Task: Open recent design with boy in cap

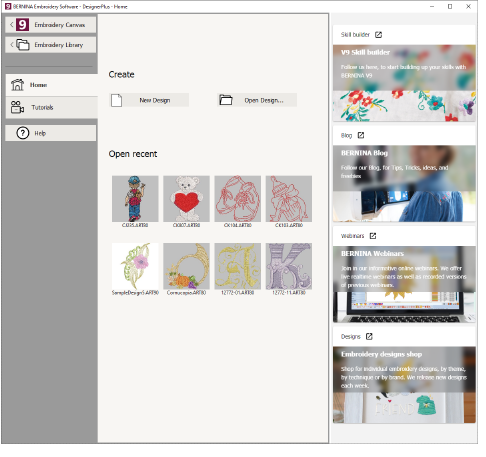Action: (135, 199)
